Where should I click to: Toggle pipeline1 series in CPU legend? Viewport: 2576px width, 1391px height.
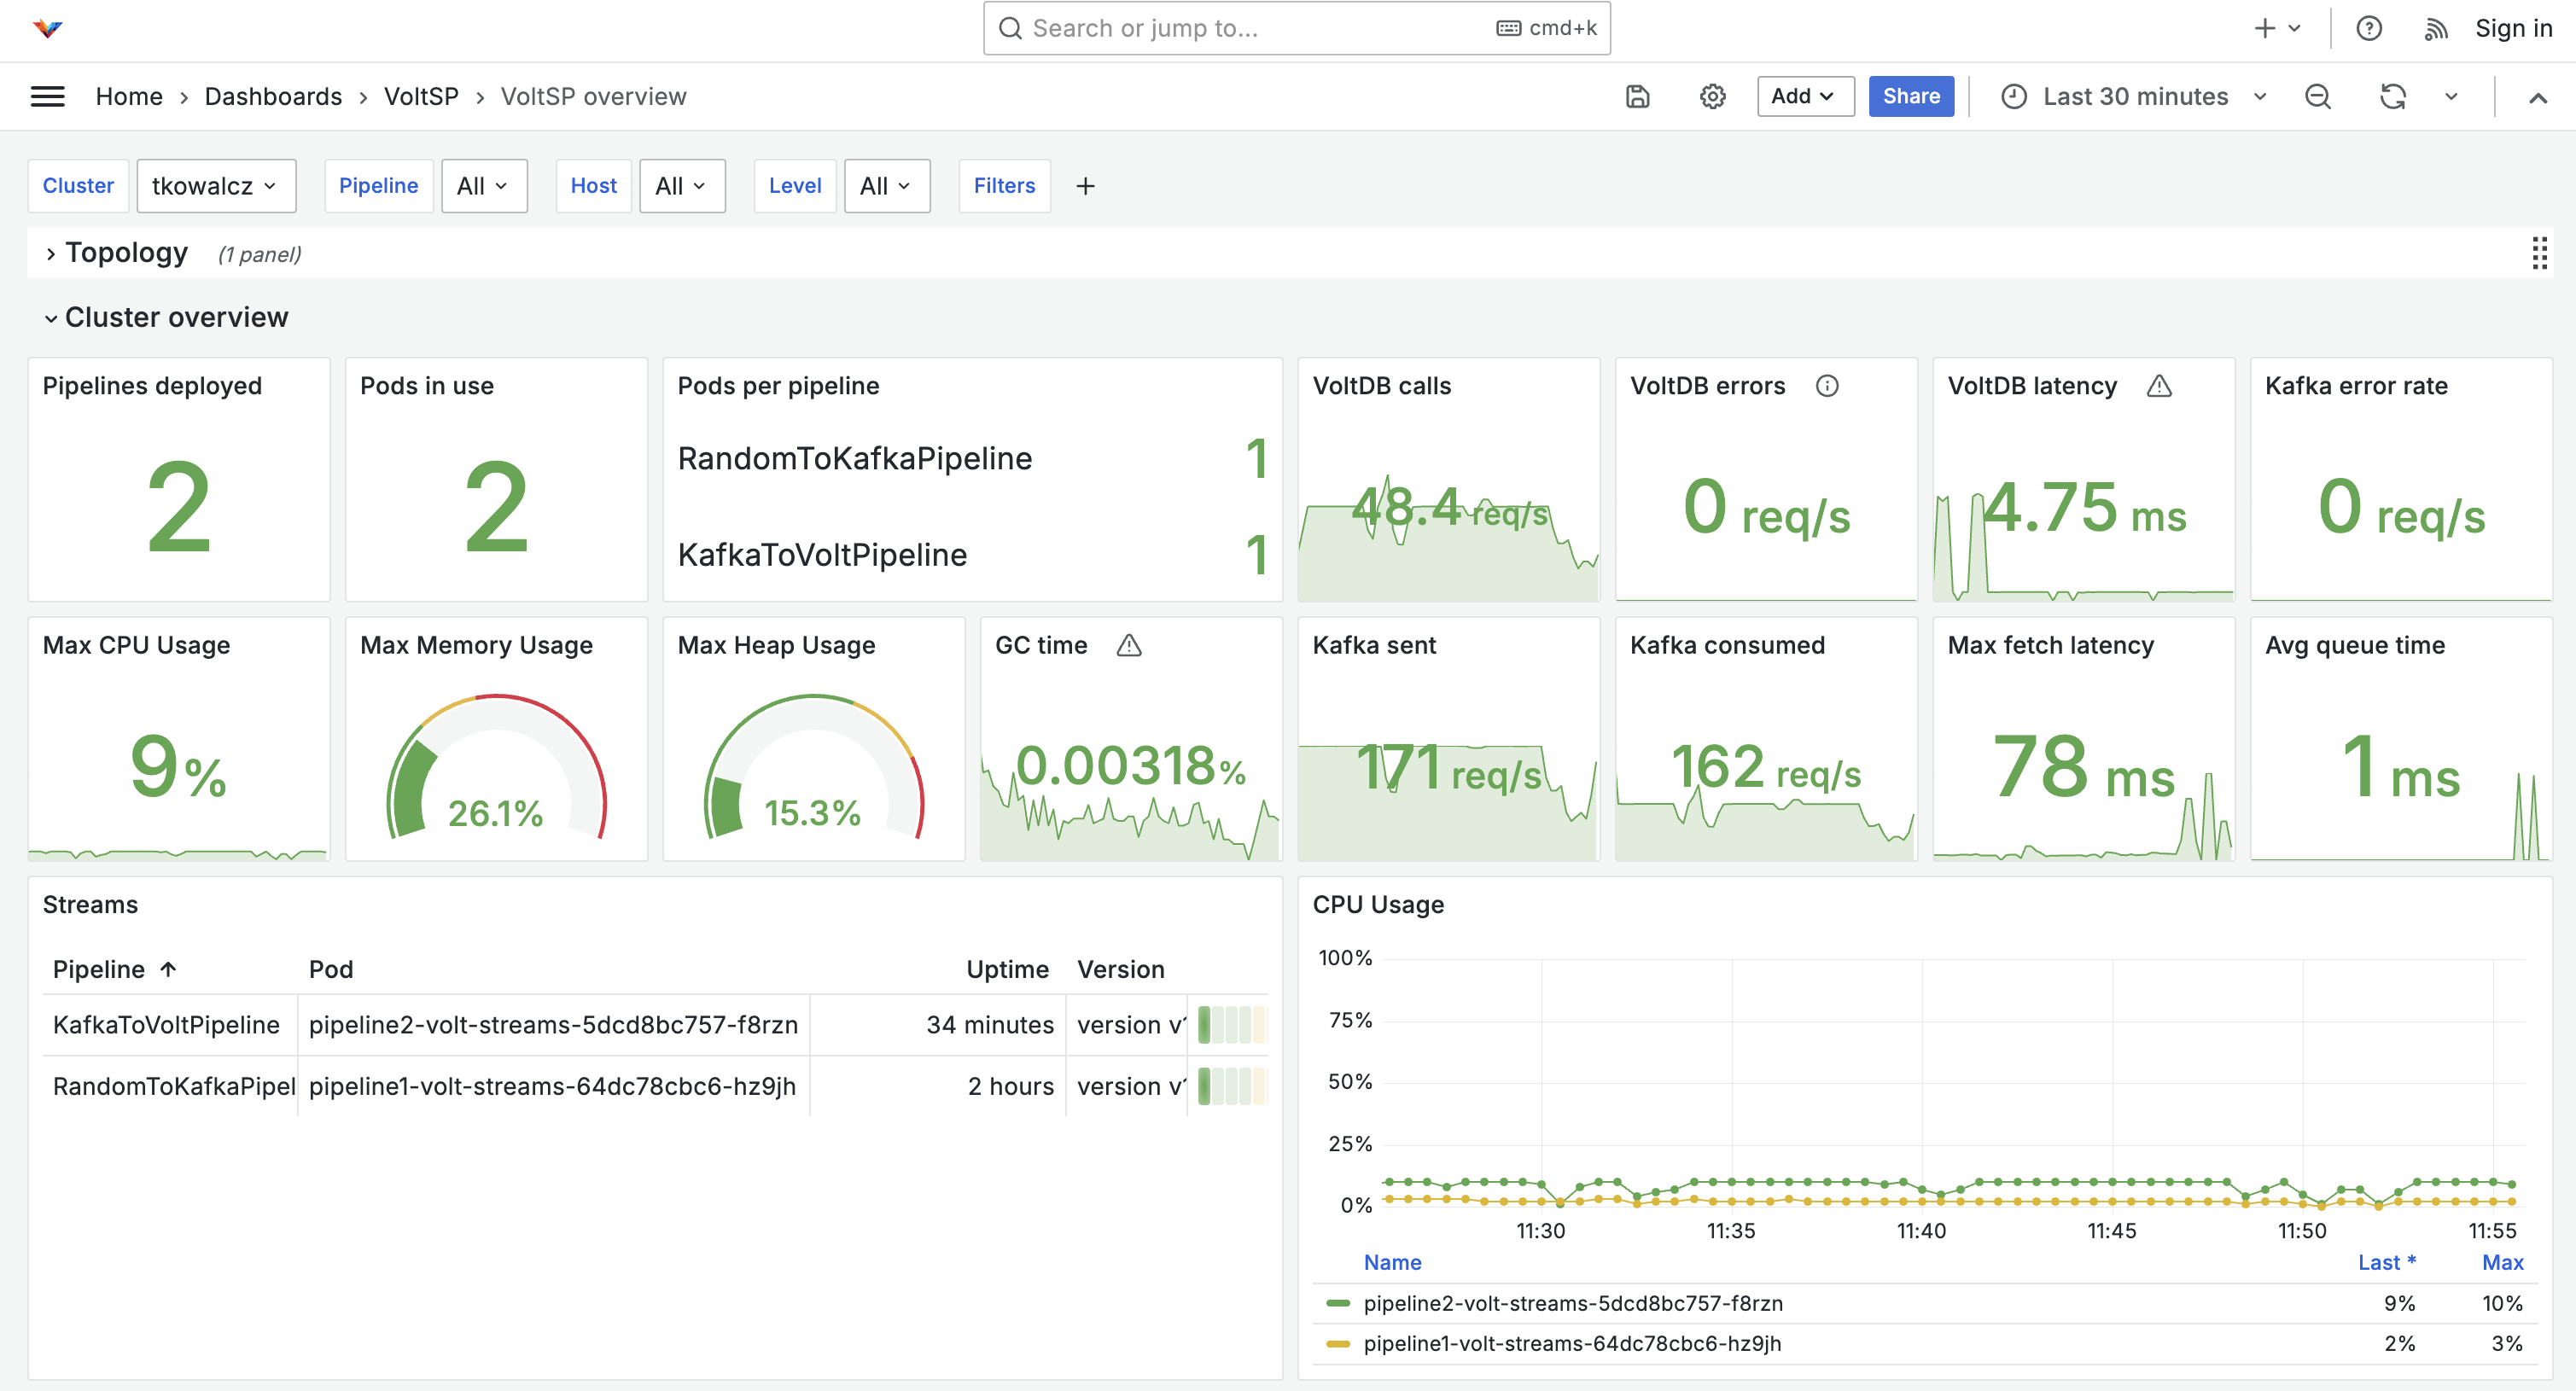[x=1571, y=1343]
